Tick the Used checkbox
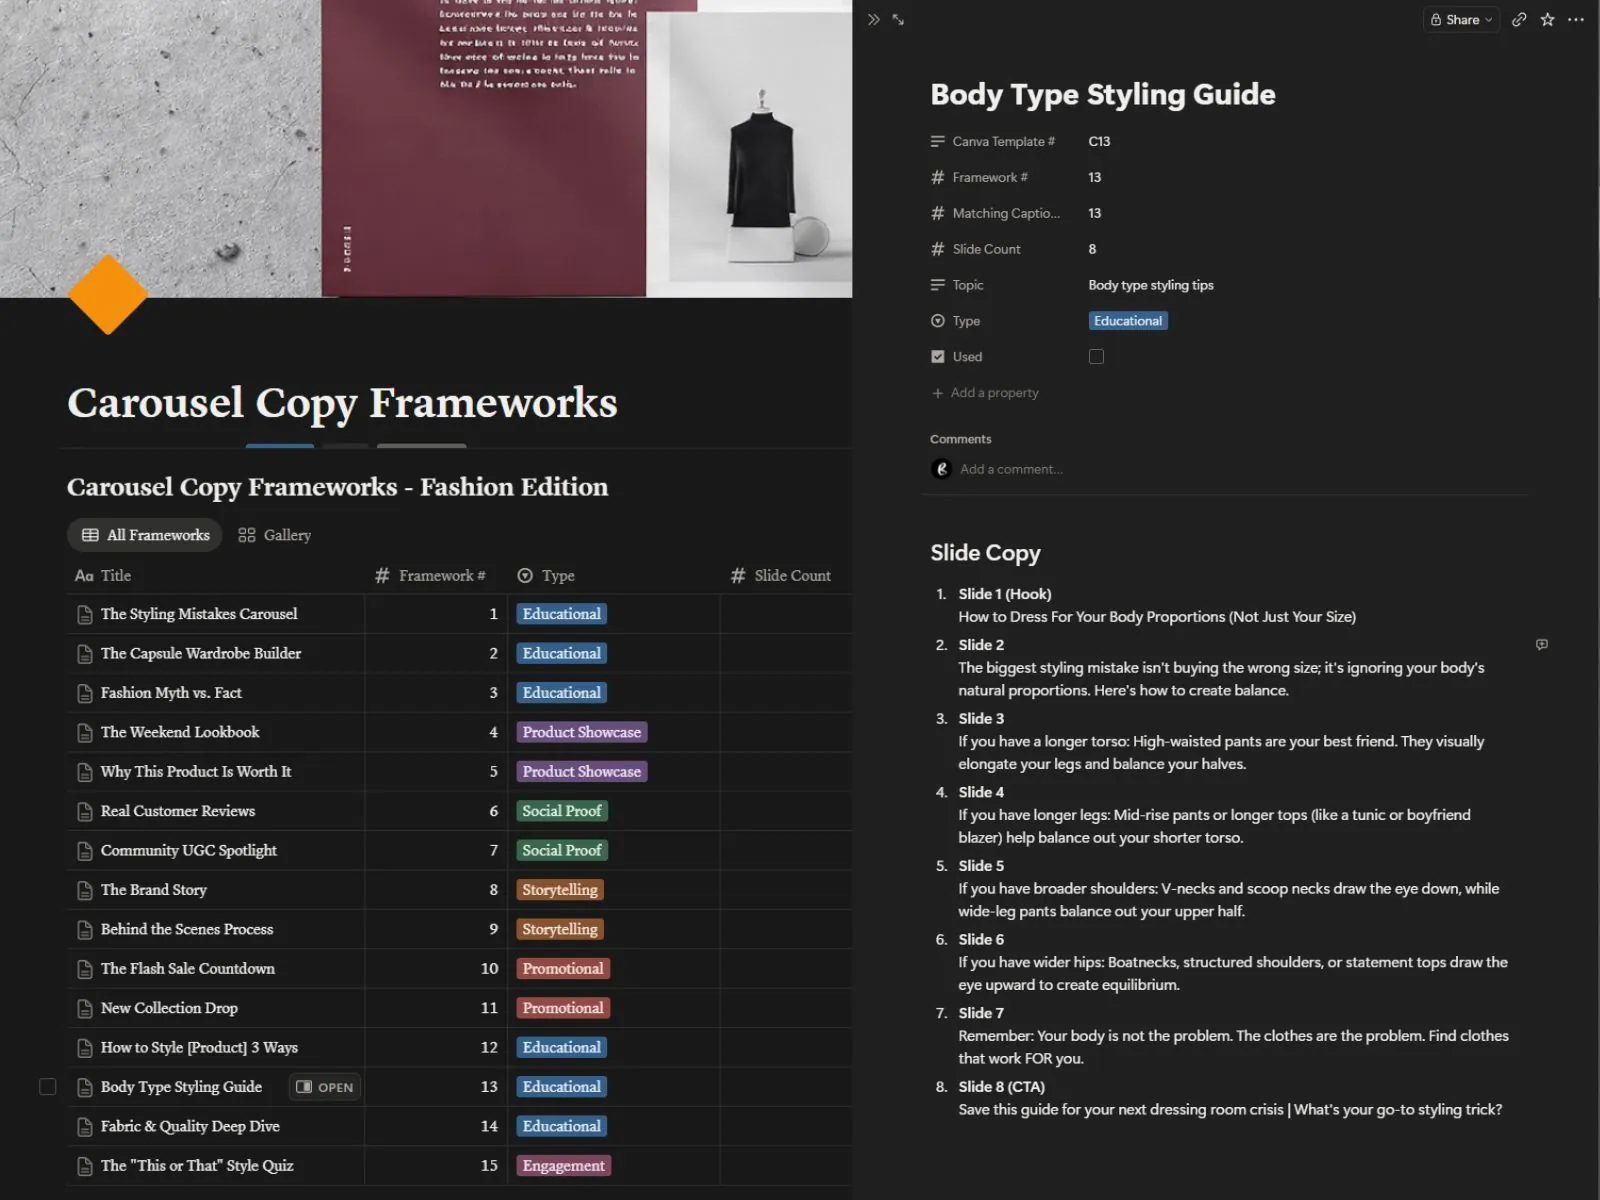 tap(1096, 356)
